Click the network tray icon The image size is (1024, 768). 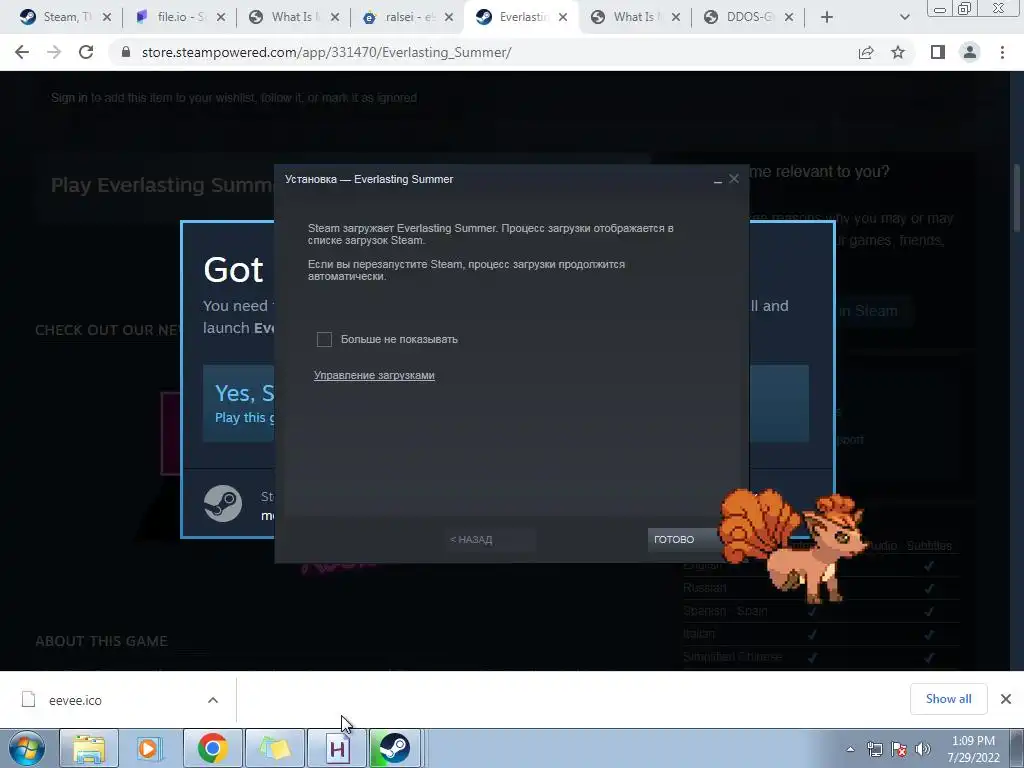[x=874, y=749]
